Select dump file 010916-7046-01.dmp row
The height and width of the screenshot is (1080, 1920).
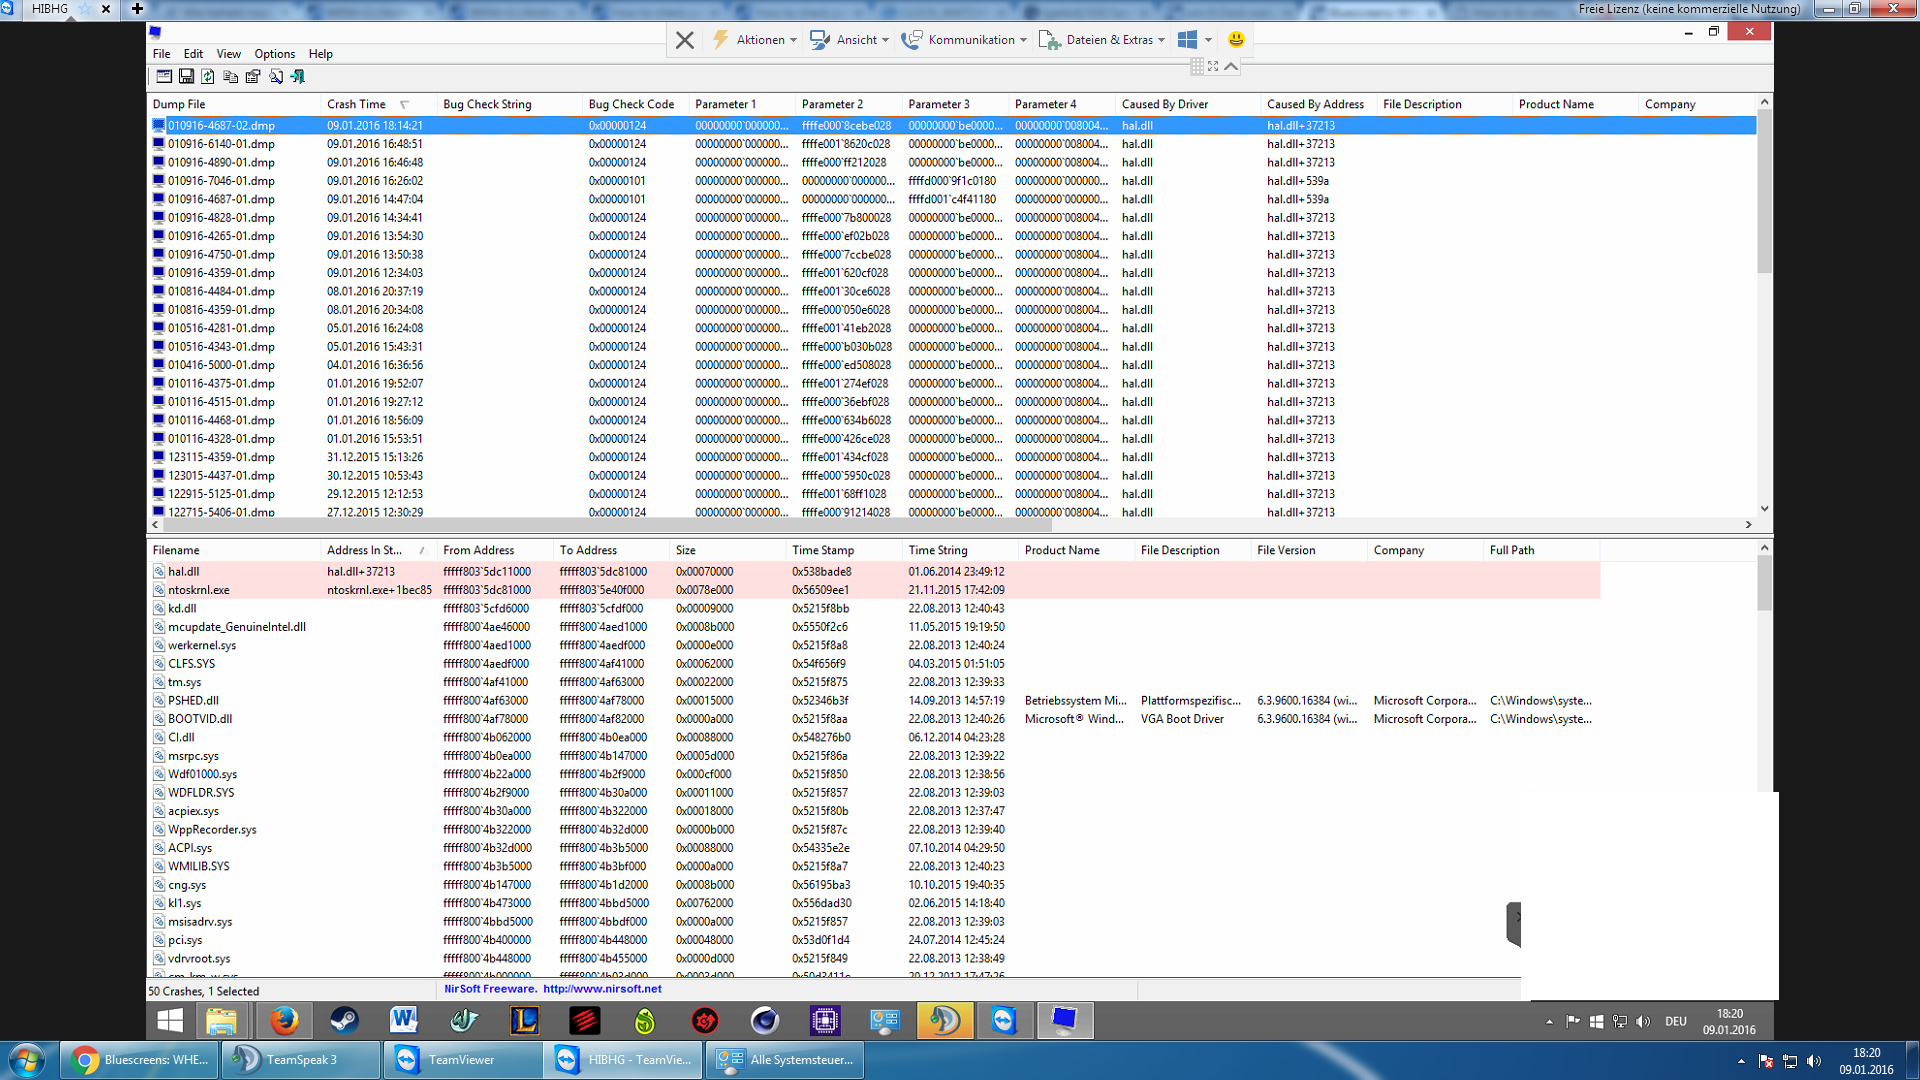[221, 181]
